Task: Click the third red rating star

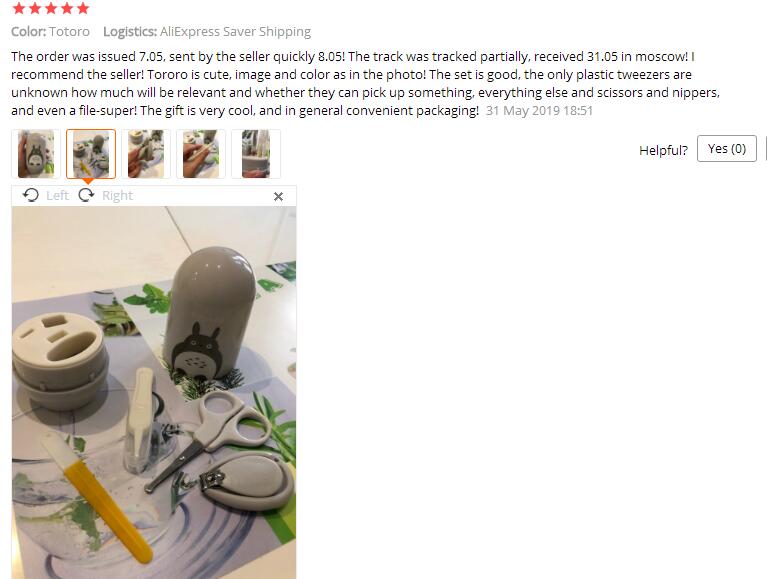Action: 51,8
